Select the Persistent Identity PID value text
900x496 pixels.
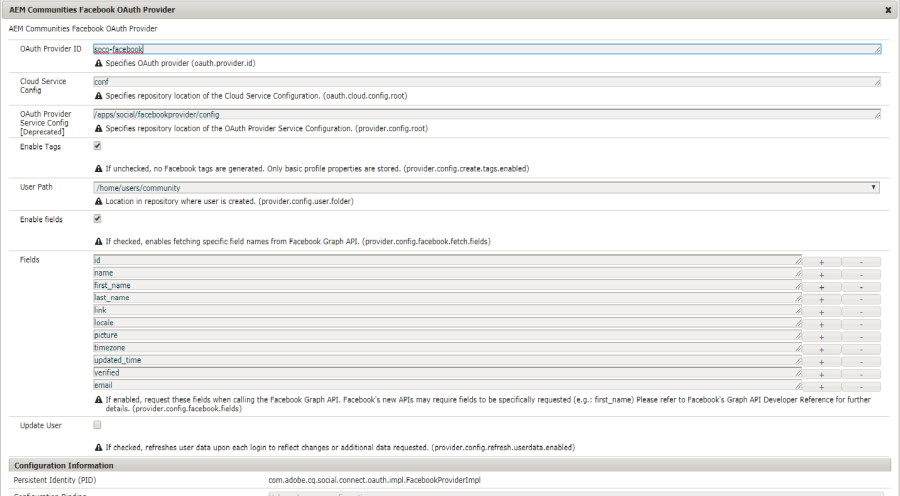(374, 480)
